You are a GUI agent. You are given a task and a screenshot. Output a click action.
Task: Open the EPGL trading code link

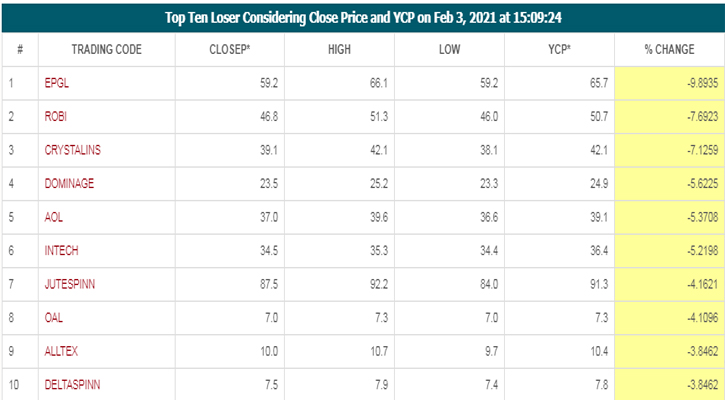pos(56,85)
